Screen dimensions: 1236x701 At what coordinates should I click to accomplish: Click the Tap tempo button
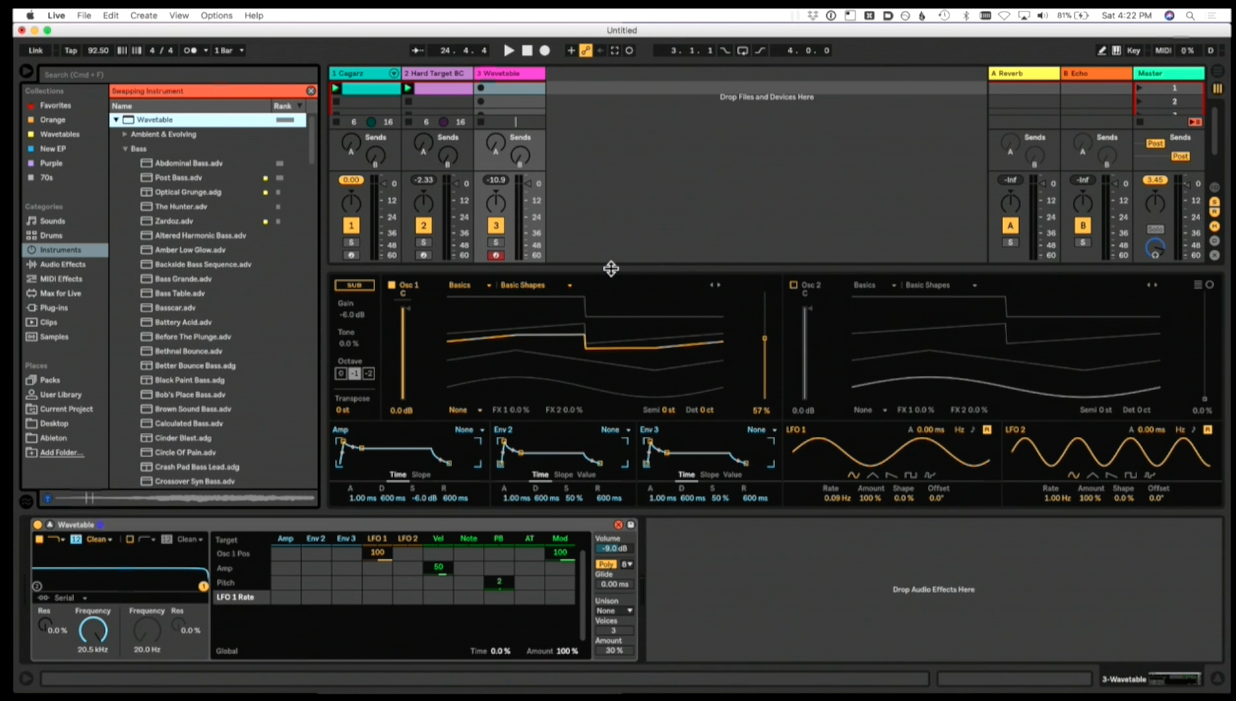[x=70, y=50]
